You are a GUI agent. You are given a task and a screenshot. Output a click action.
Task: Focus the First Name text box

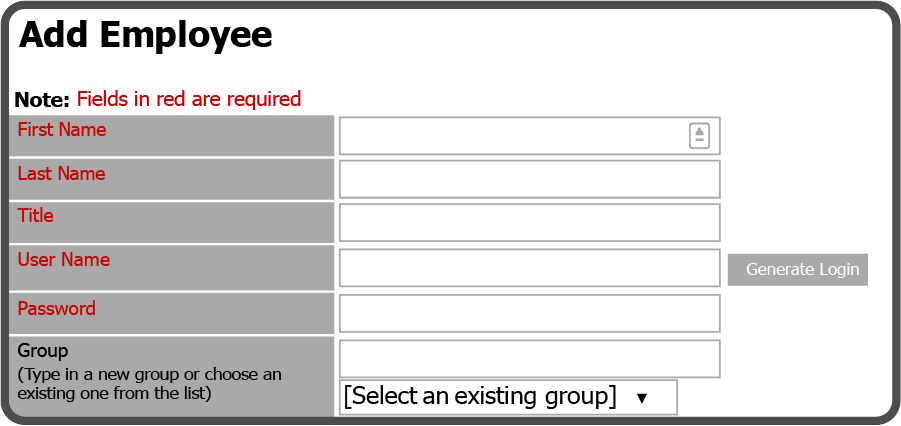[x=529, y=136]
